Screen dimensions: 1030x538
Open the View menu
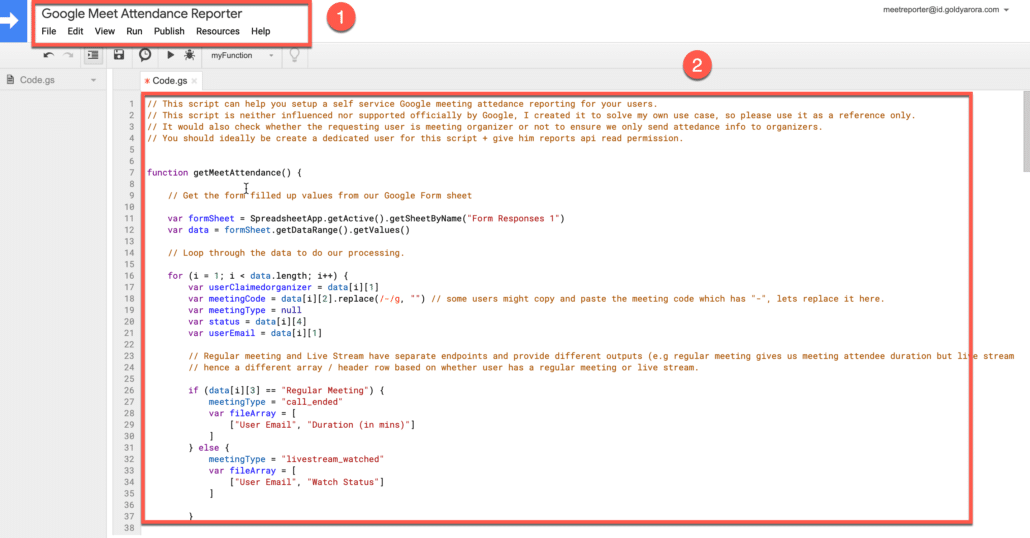(x=104, y=31)
